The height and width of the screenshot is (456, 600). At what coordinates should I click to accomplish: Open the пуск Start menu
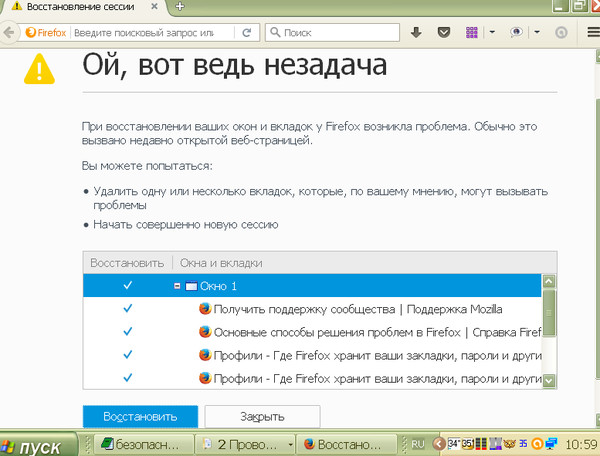pos(38,446)
